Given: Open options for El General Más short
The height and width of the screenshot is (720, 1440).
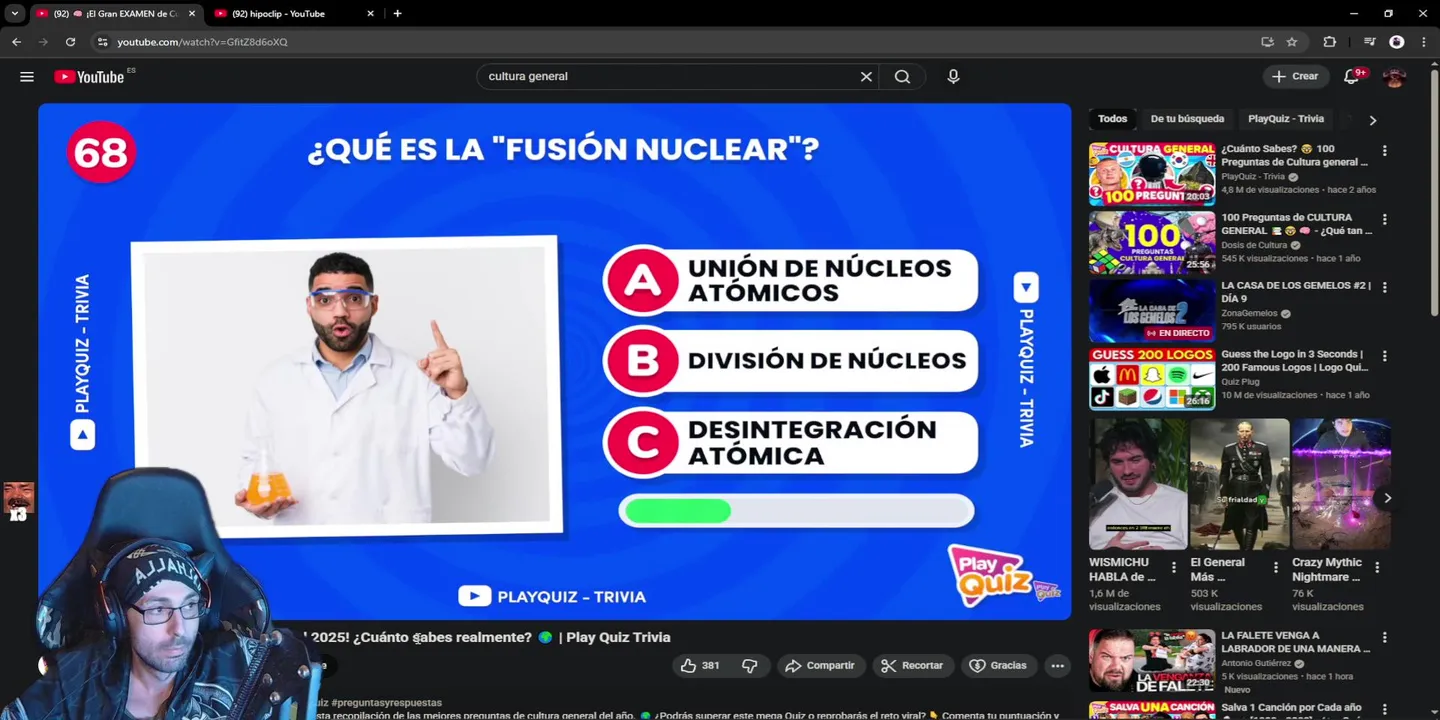Looking at the screenshot, I should [x=1275, y=567].
